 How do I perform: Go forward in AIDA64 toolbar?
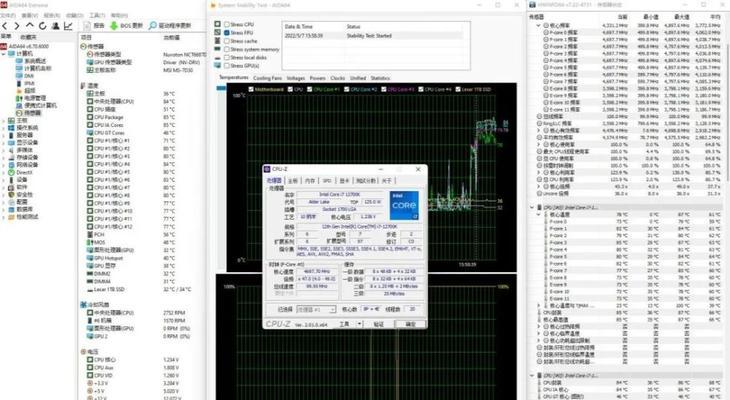(x=17, y=26)
